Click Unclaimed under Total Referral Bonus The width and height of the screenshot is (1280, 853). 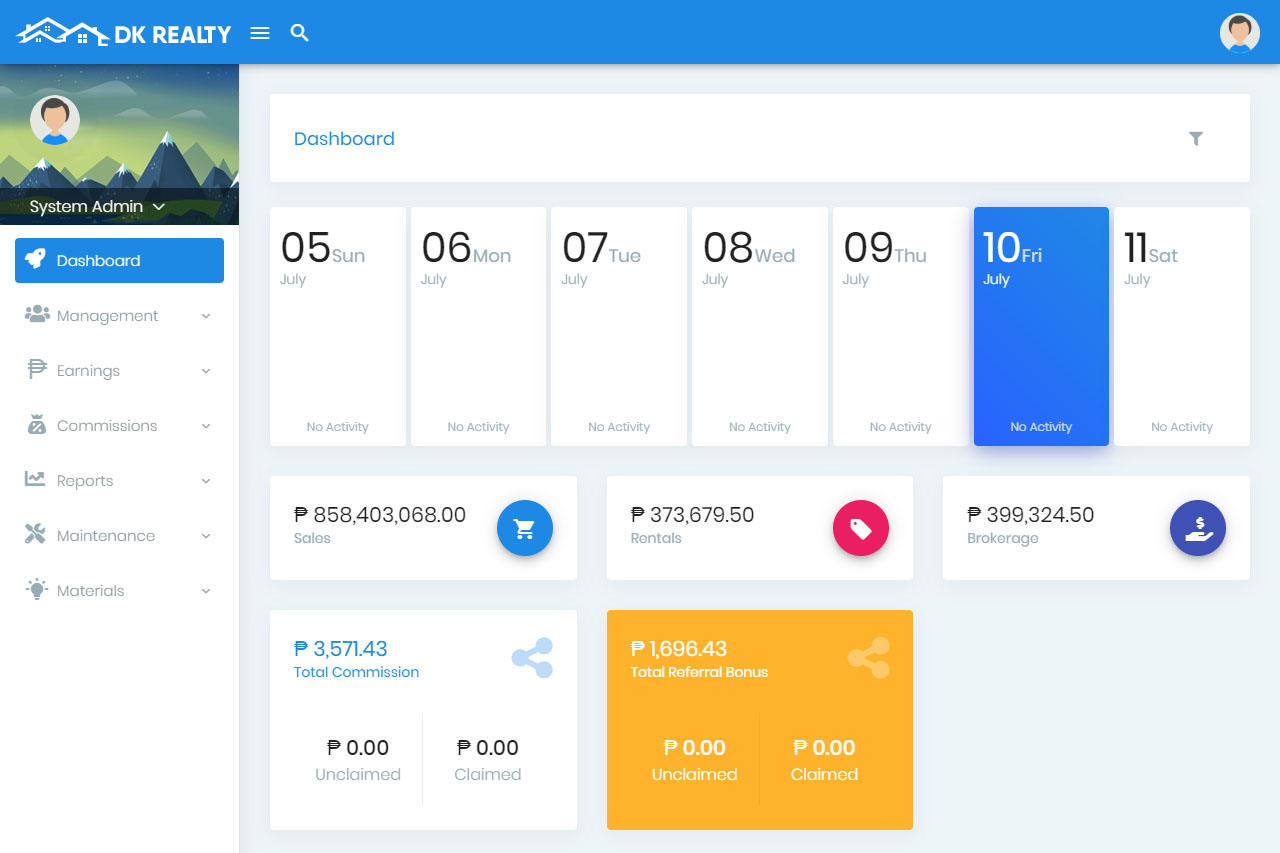point(694,774)
